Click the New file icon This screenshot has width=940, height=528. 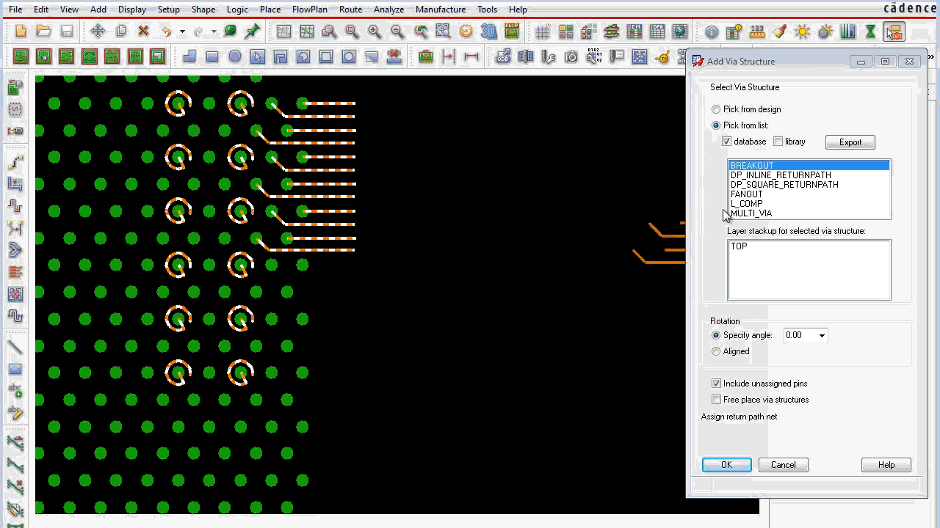(21, 31)
